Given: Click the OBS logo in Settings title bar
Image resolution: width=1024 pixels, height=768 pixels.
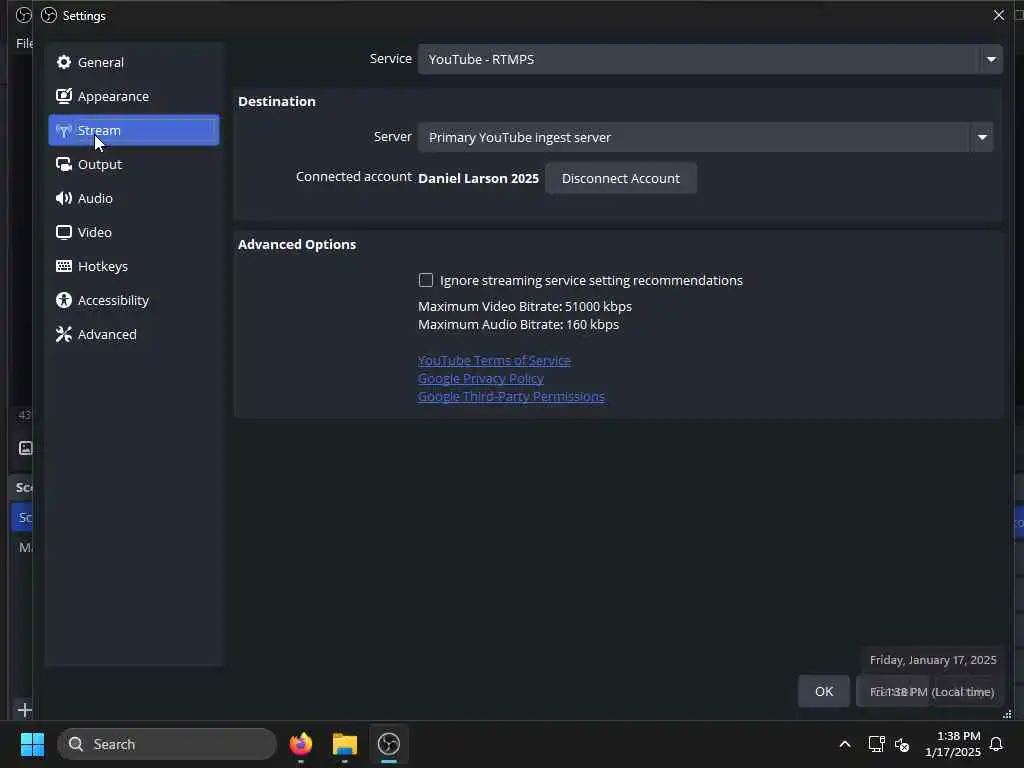Looking at the screenshot, I should point(49,15).
